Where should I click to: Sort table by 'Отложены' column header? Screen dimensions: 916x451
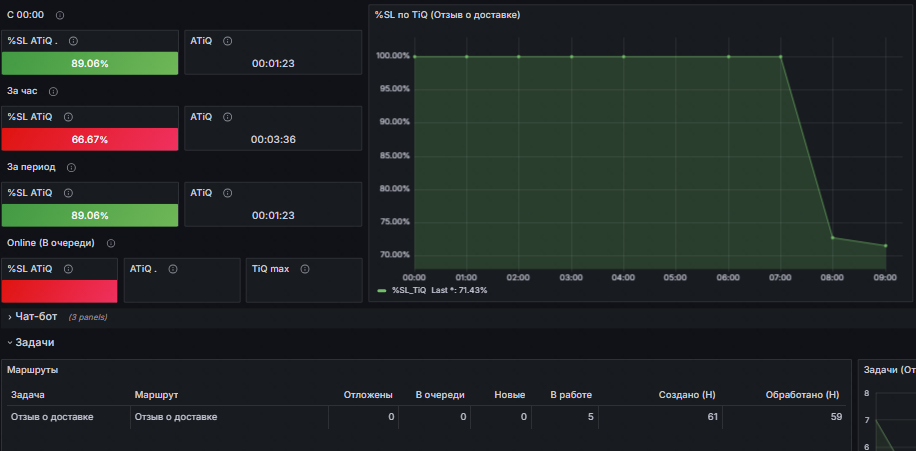pos(368,396)
